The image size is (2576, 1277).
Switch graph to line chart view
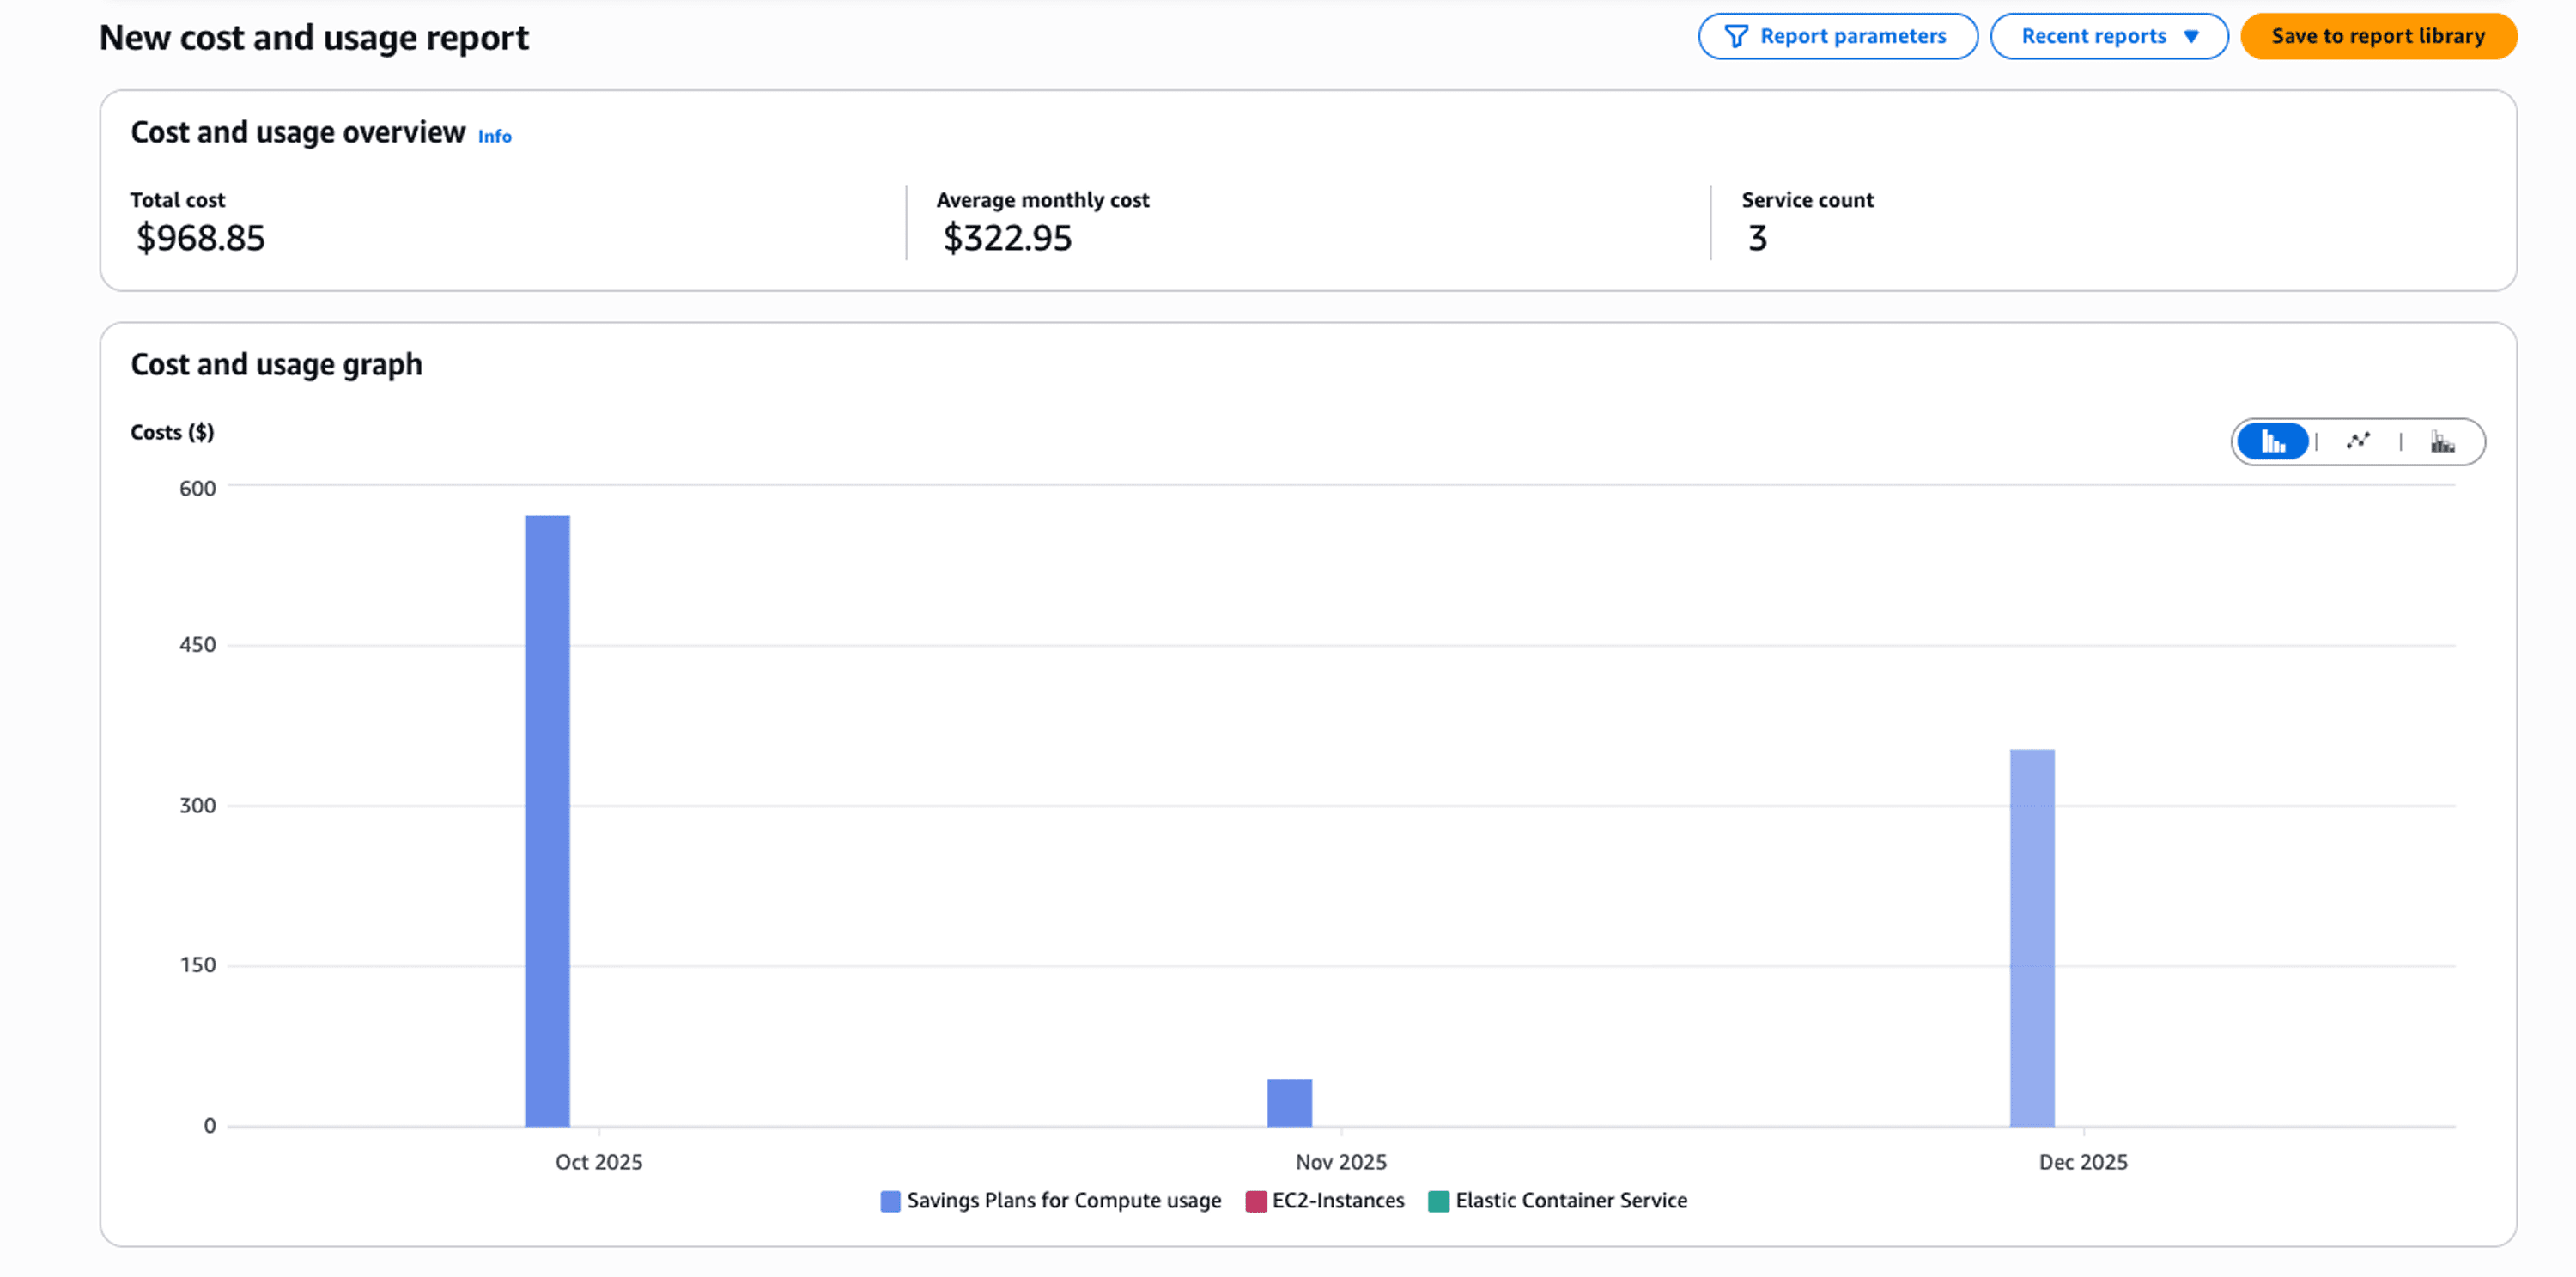2358,441
